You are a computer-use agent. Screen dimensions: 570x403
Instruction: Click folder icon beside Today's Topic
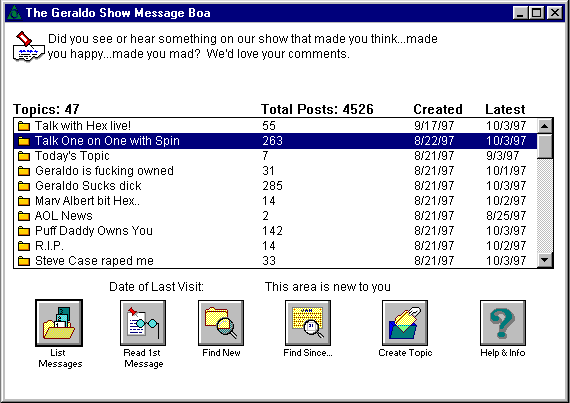coord(24,156)
